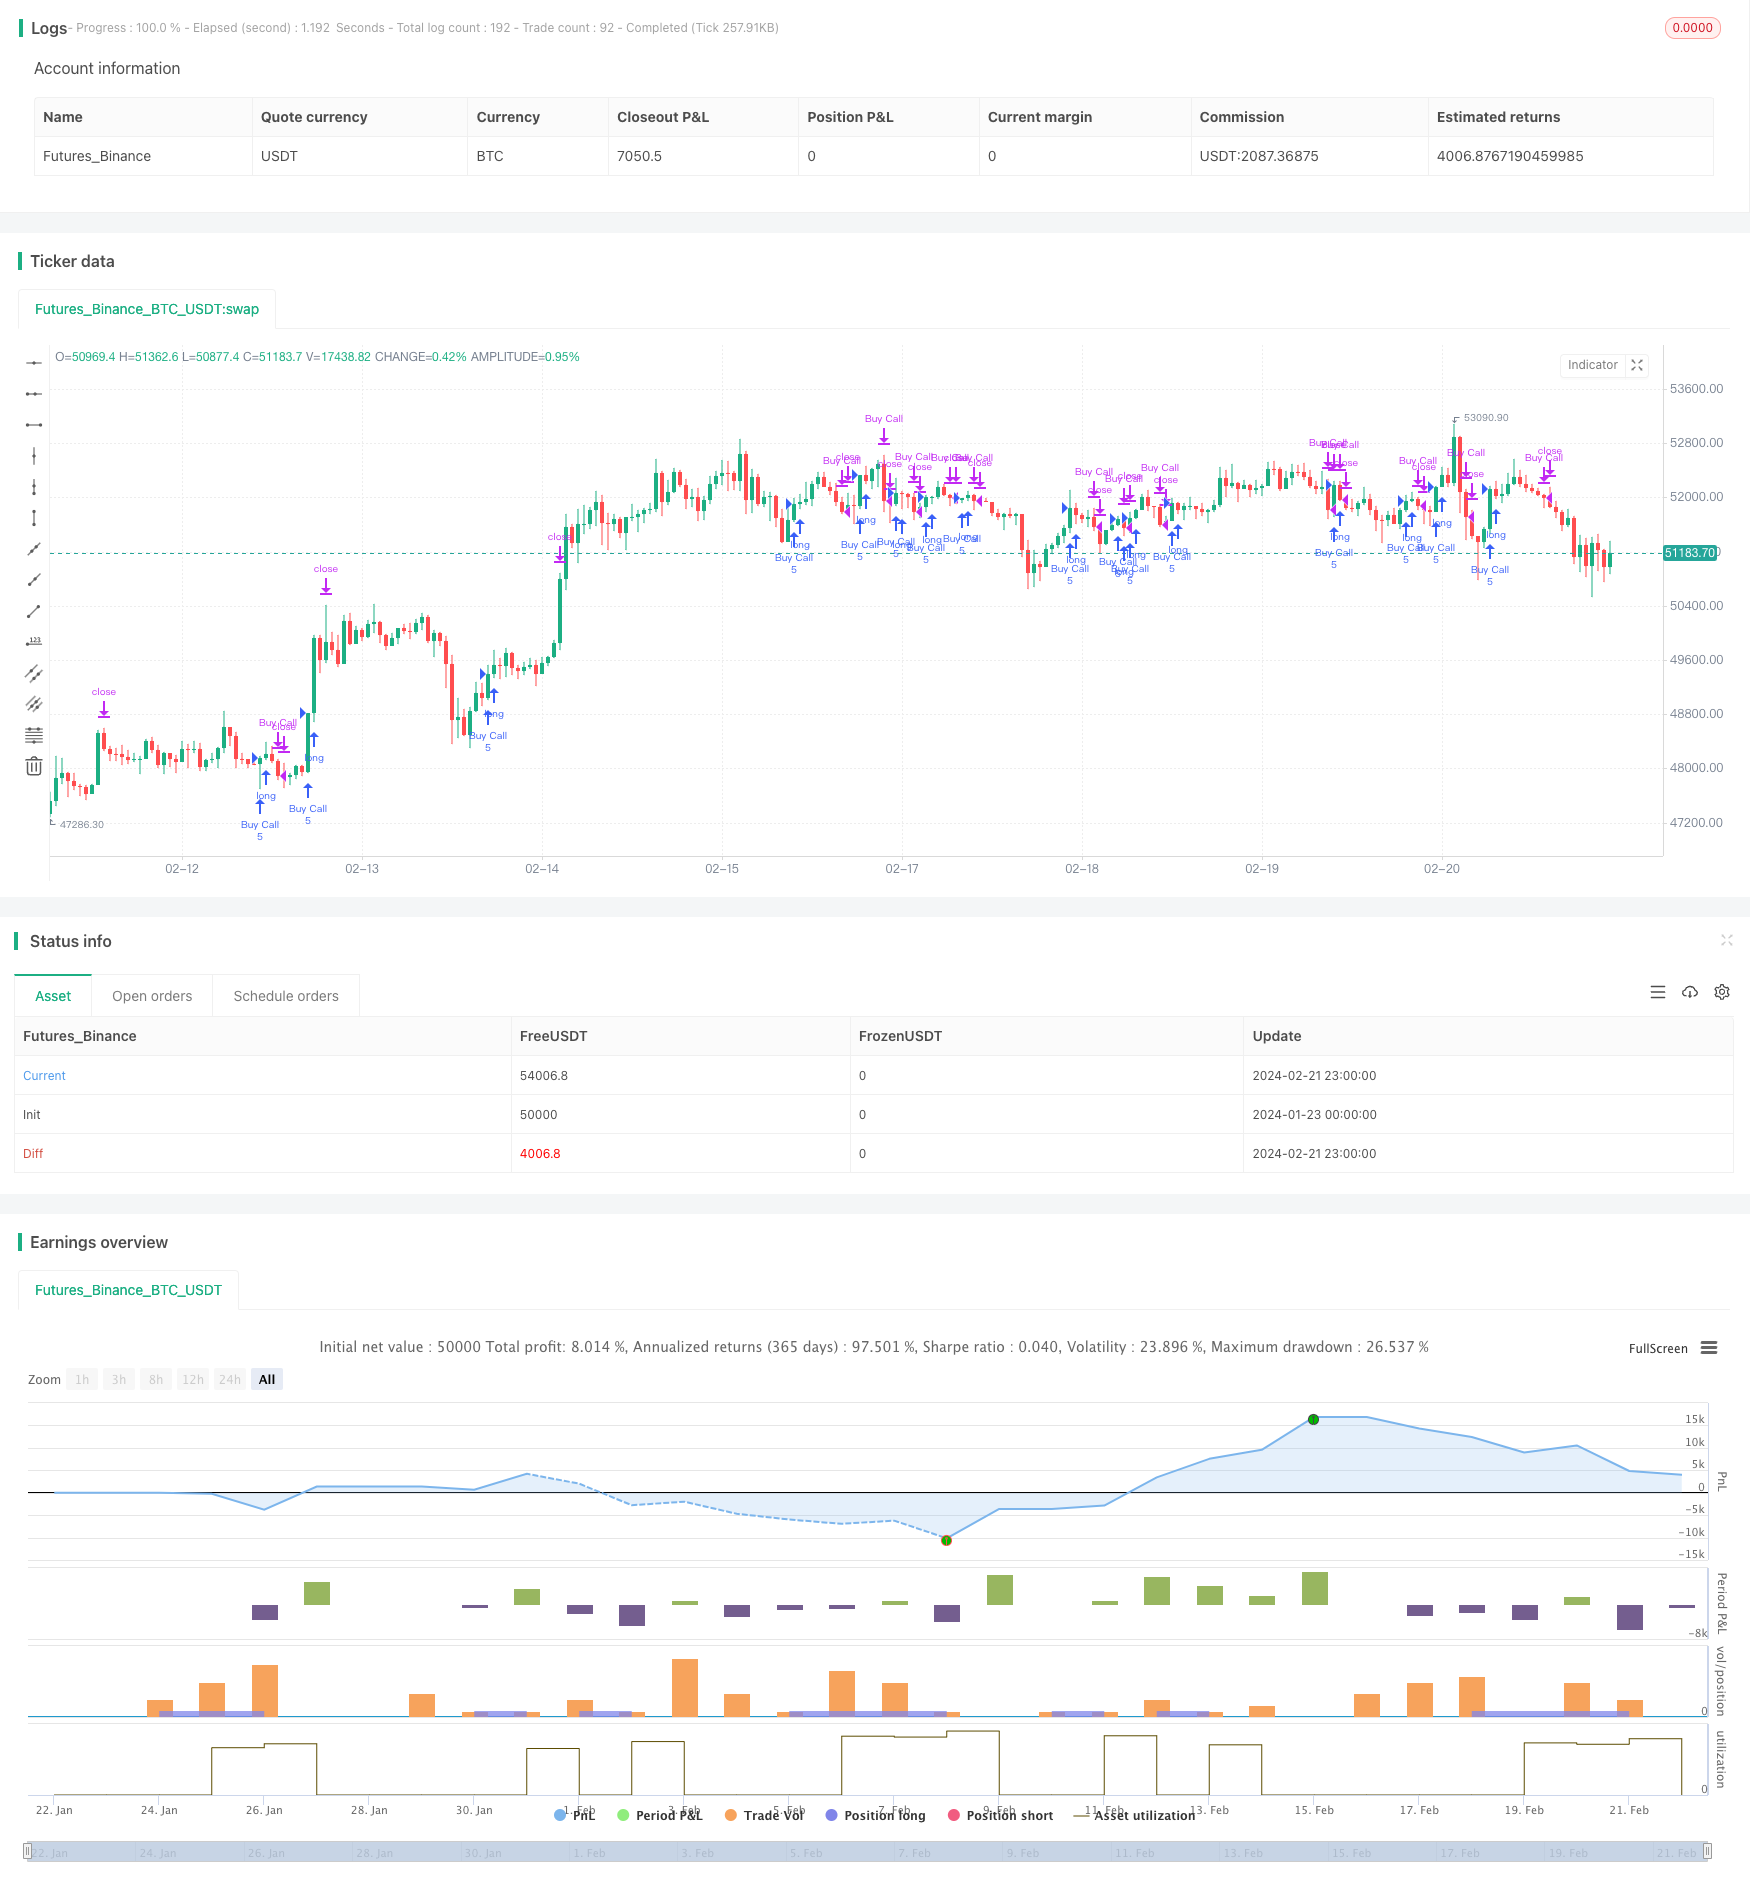Toggle the Position long series in legend
The height and width of the screenshot is (1891, 1750).
click(x=876, y=1815)
